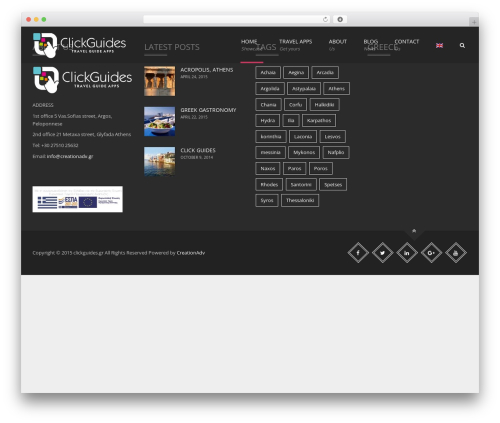Select the korinthia tag
The width and height of the screenshot is (500, 423).
[271, 136]
